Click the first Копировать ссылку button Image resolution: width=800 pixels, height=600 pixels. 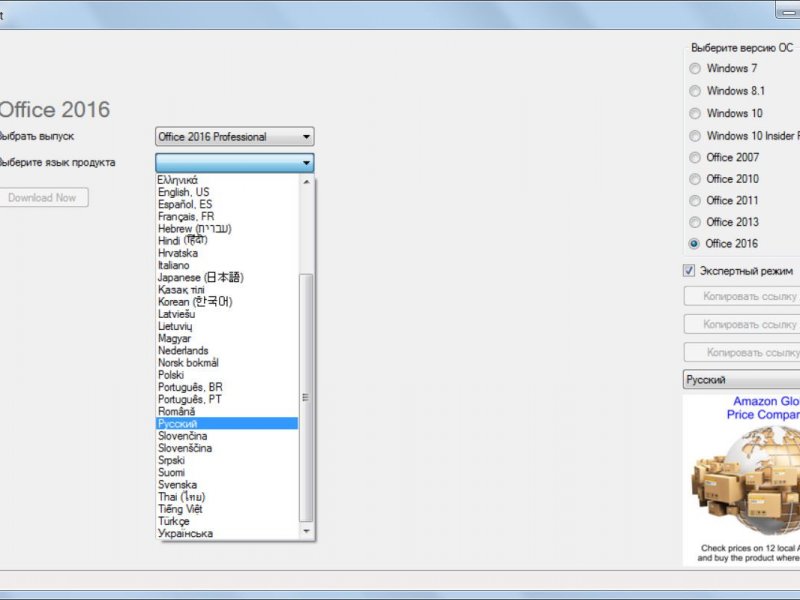click(x=742, y=296)
